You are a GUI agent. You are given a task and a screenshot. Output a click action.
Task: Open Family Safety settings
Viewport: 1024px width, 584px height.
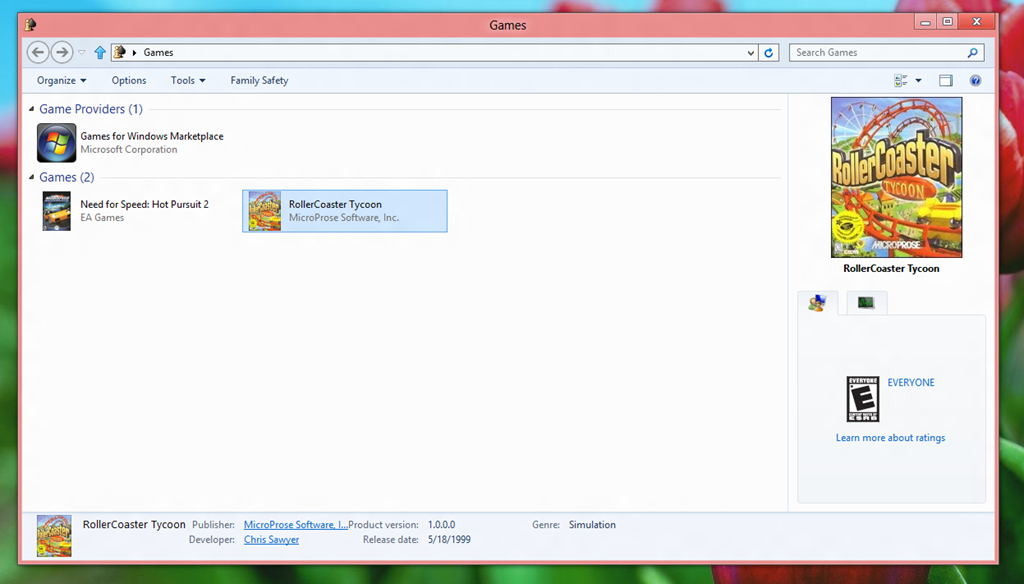click(x=259, y=80)
